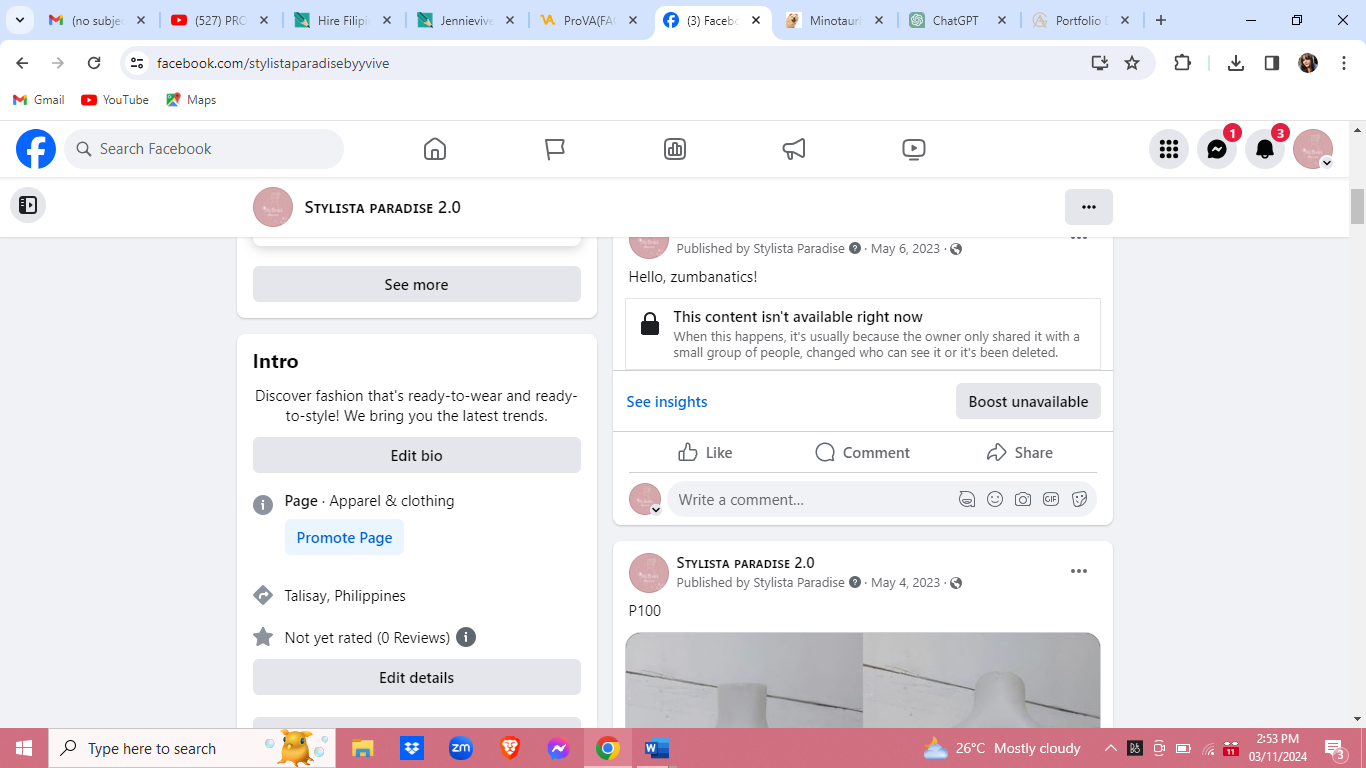Open options menu for the May 4 post
1366x768 pixels.
1079,571
